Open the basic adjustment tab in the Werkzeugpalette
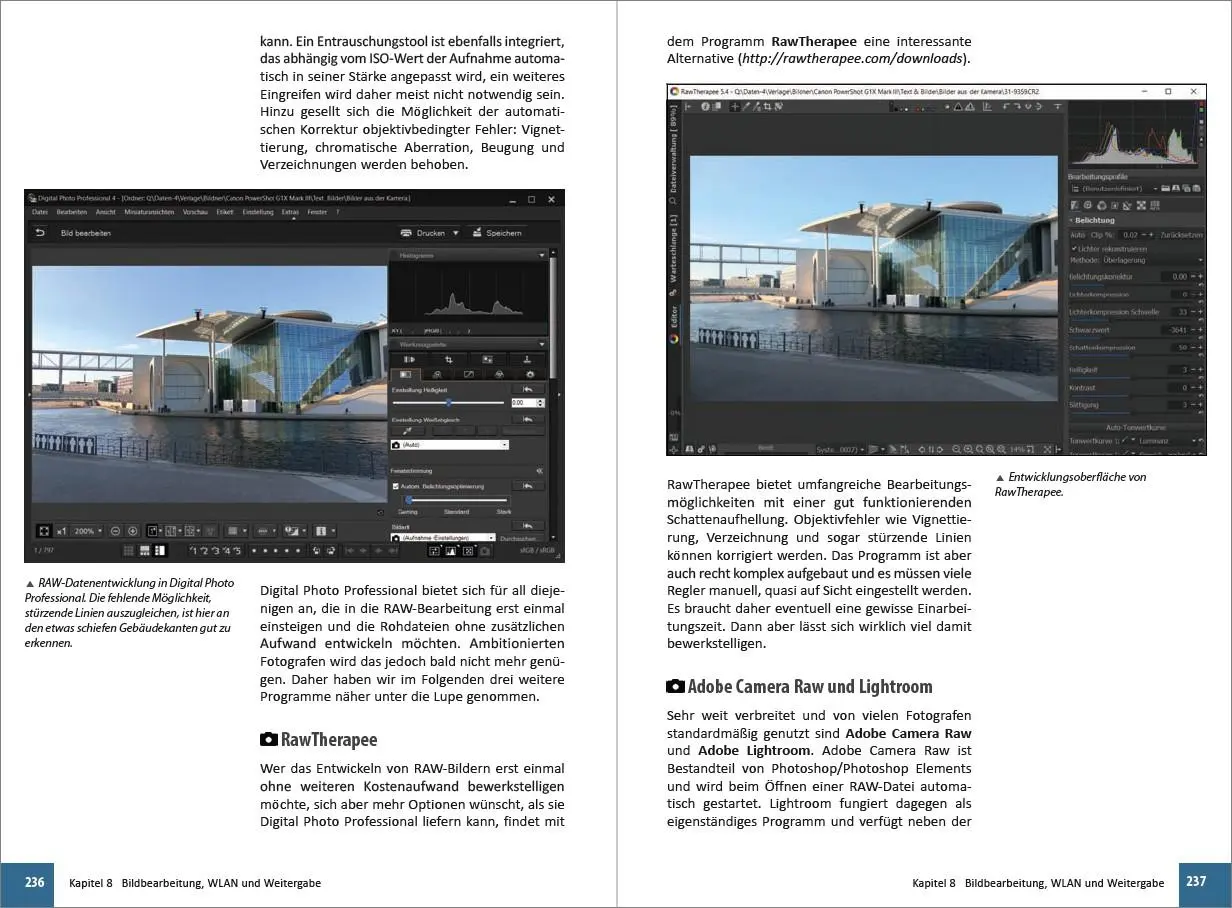1232x908 pixels. click(405, 374)
